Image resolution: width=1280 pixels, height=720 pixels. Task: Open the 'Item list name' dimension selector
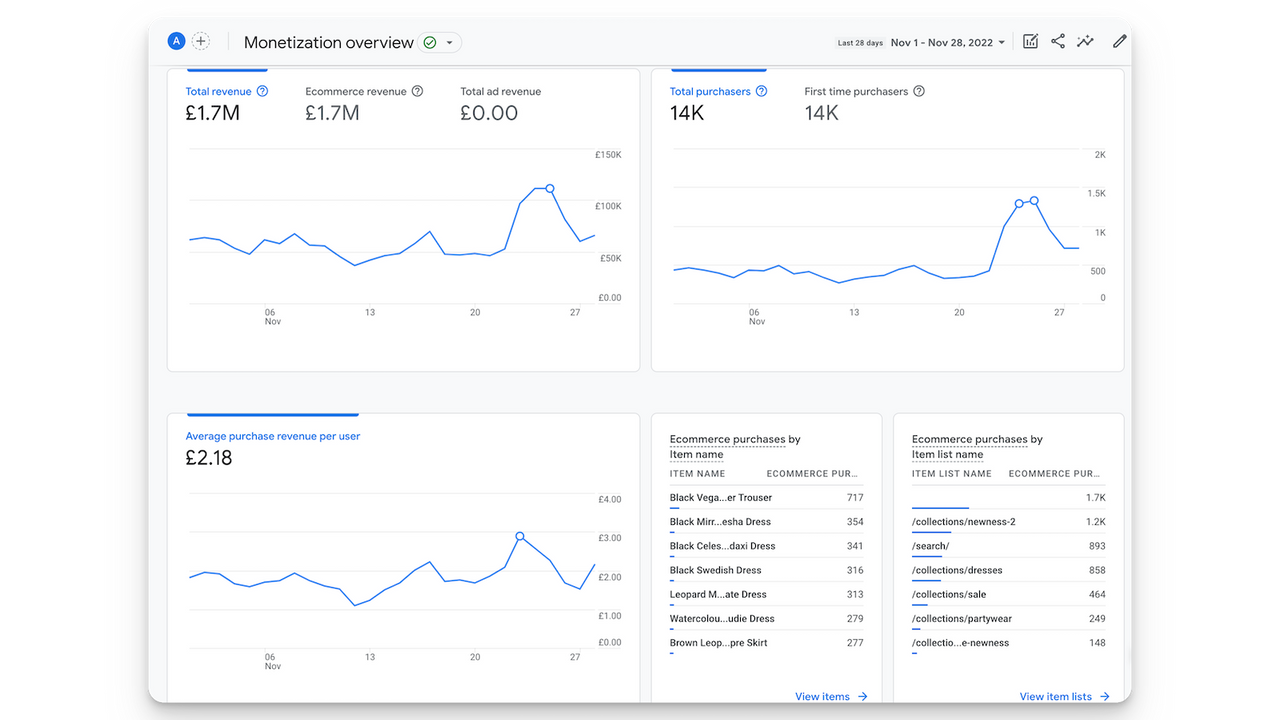pyautogui.click(x=947, y=455)
